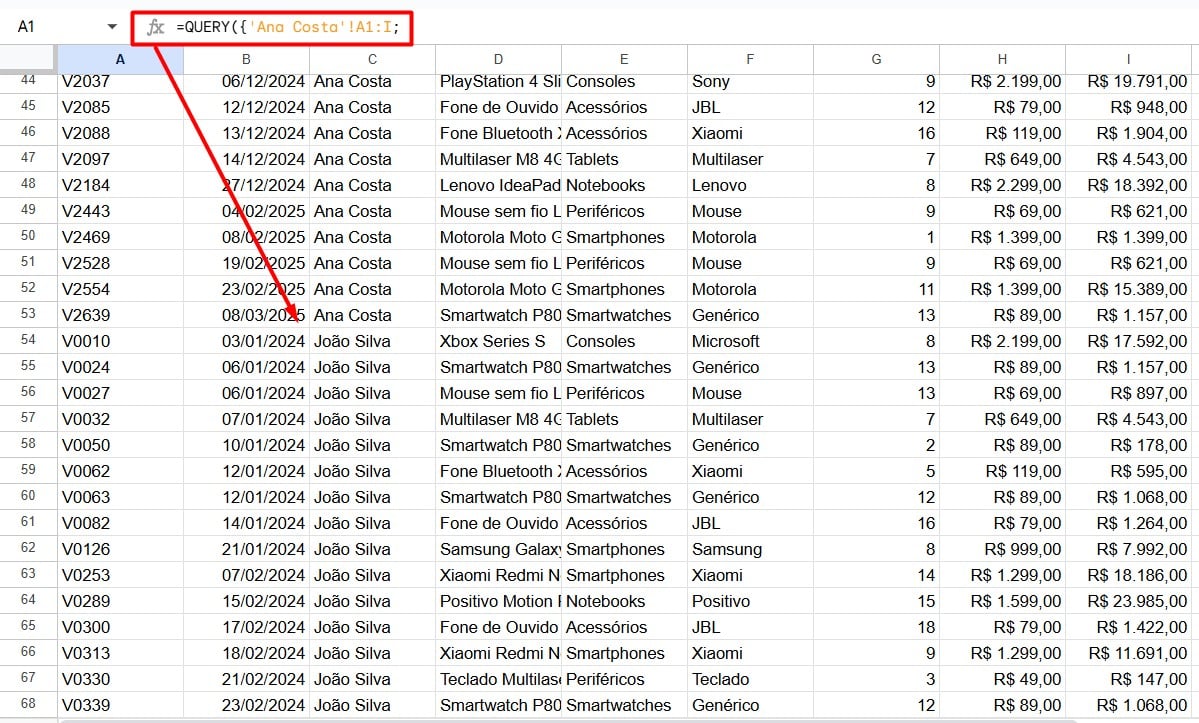This screenshot has width=1199, height=723.
Task: Click date cell 23/02/2024
Action: (246, 705)
